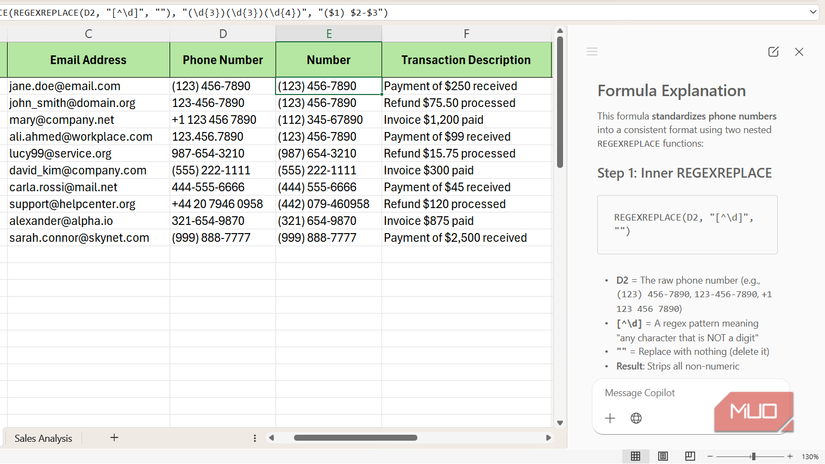825x464 pixels.
Task: Select cell jane.doe@email.com
Action: click(x=88, y=86)
